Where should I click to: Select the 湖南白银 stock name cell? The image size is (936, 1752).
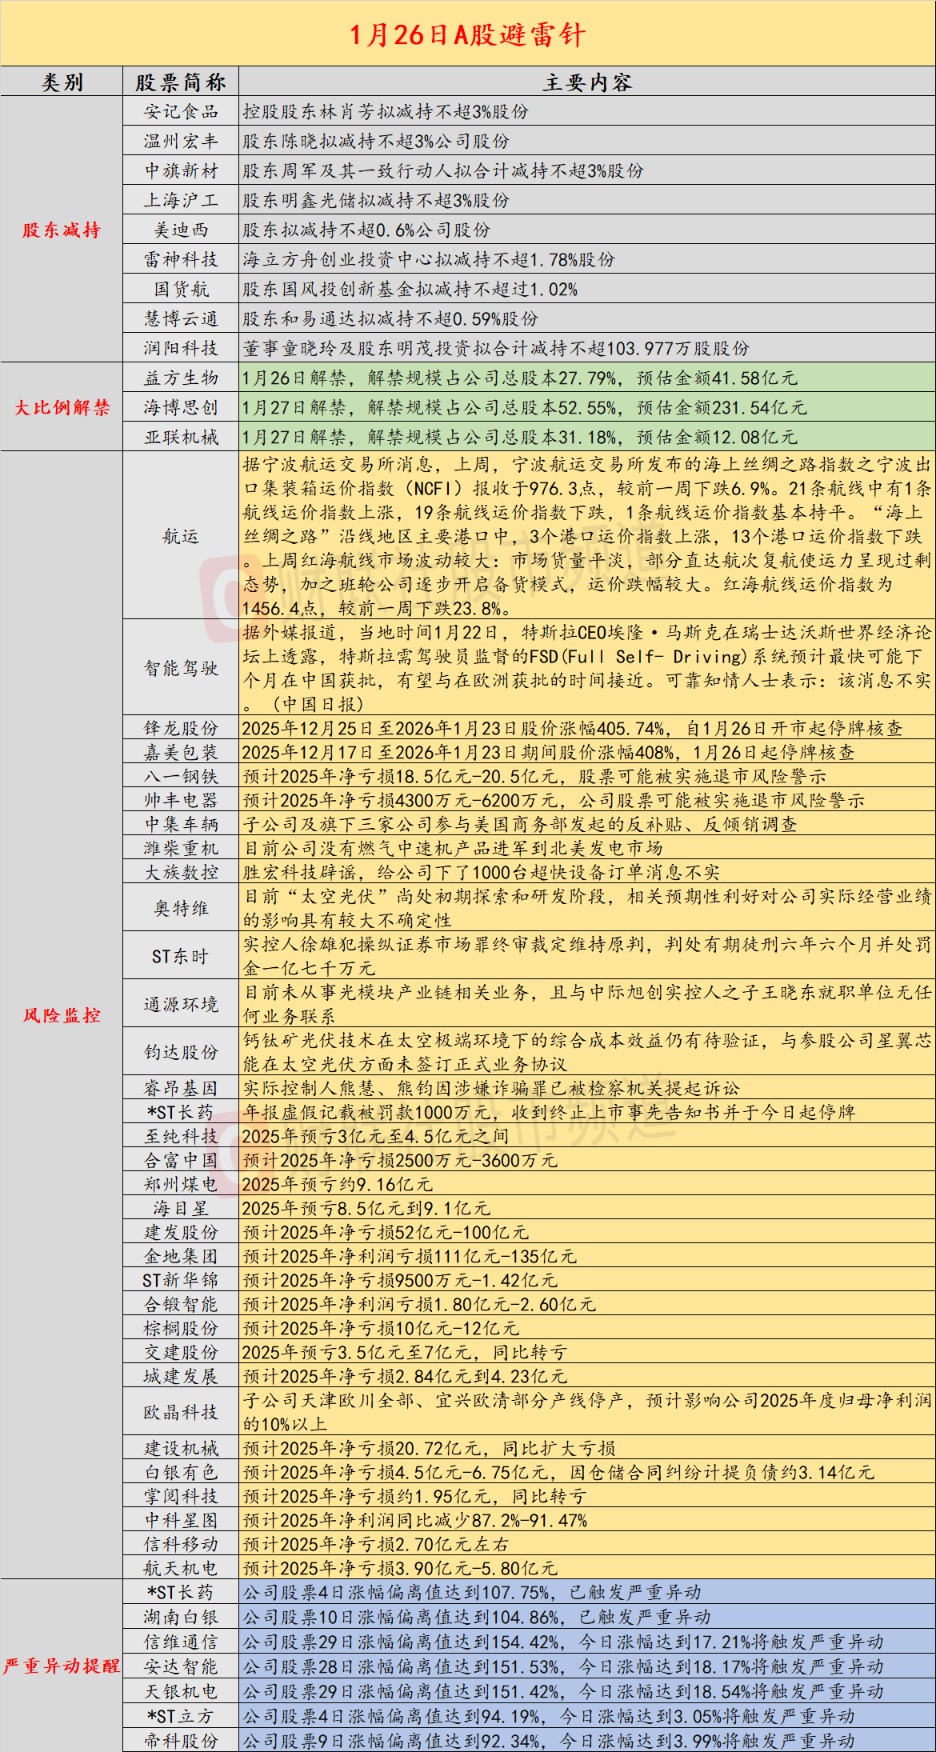point(180,1616)
